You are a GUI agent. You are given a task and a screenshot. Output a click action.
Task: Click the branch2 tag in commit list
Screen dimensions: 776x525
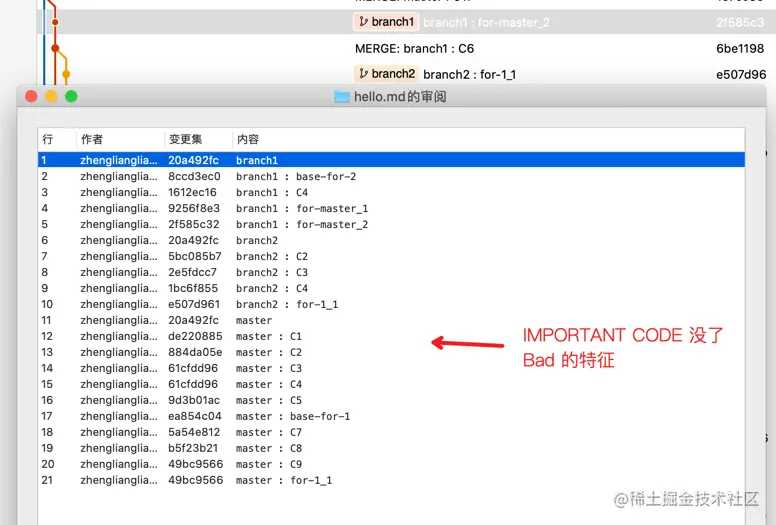(387, 74)
